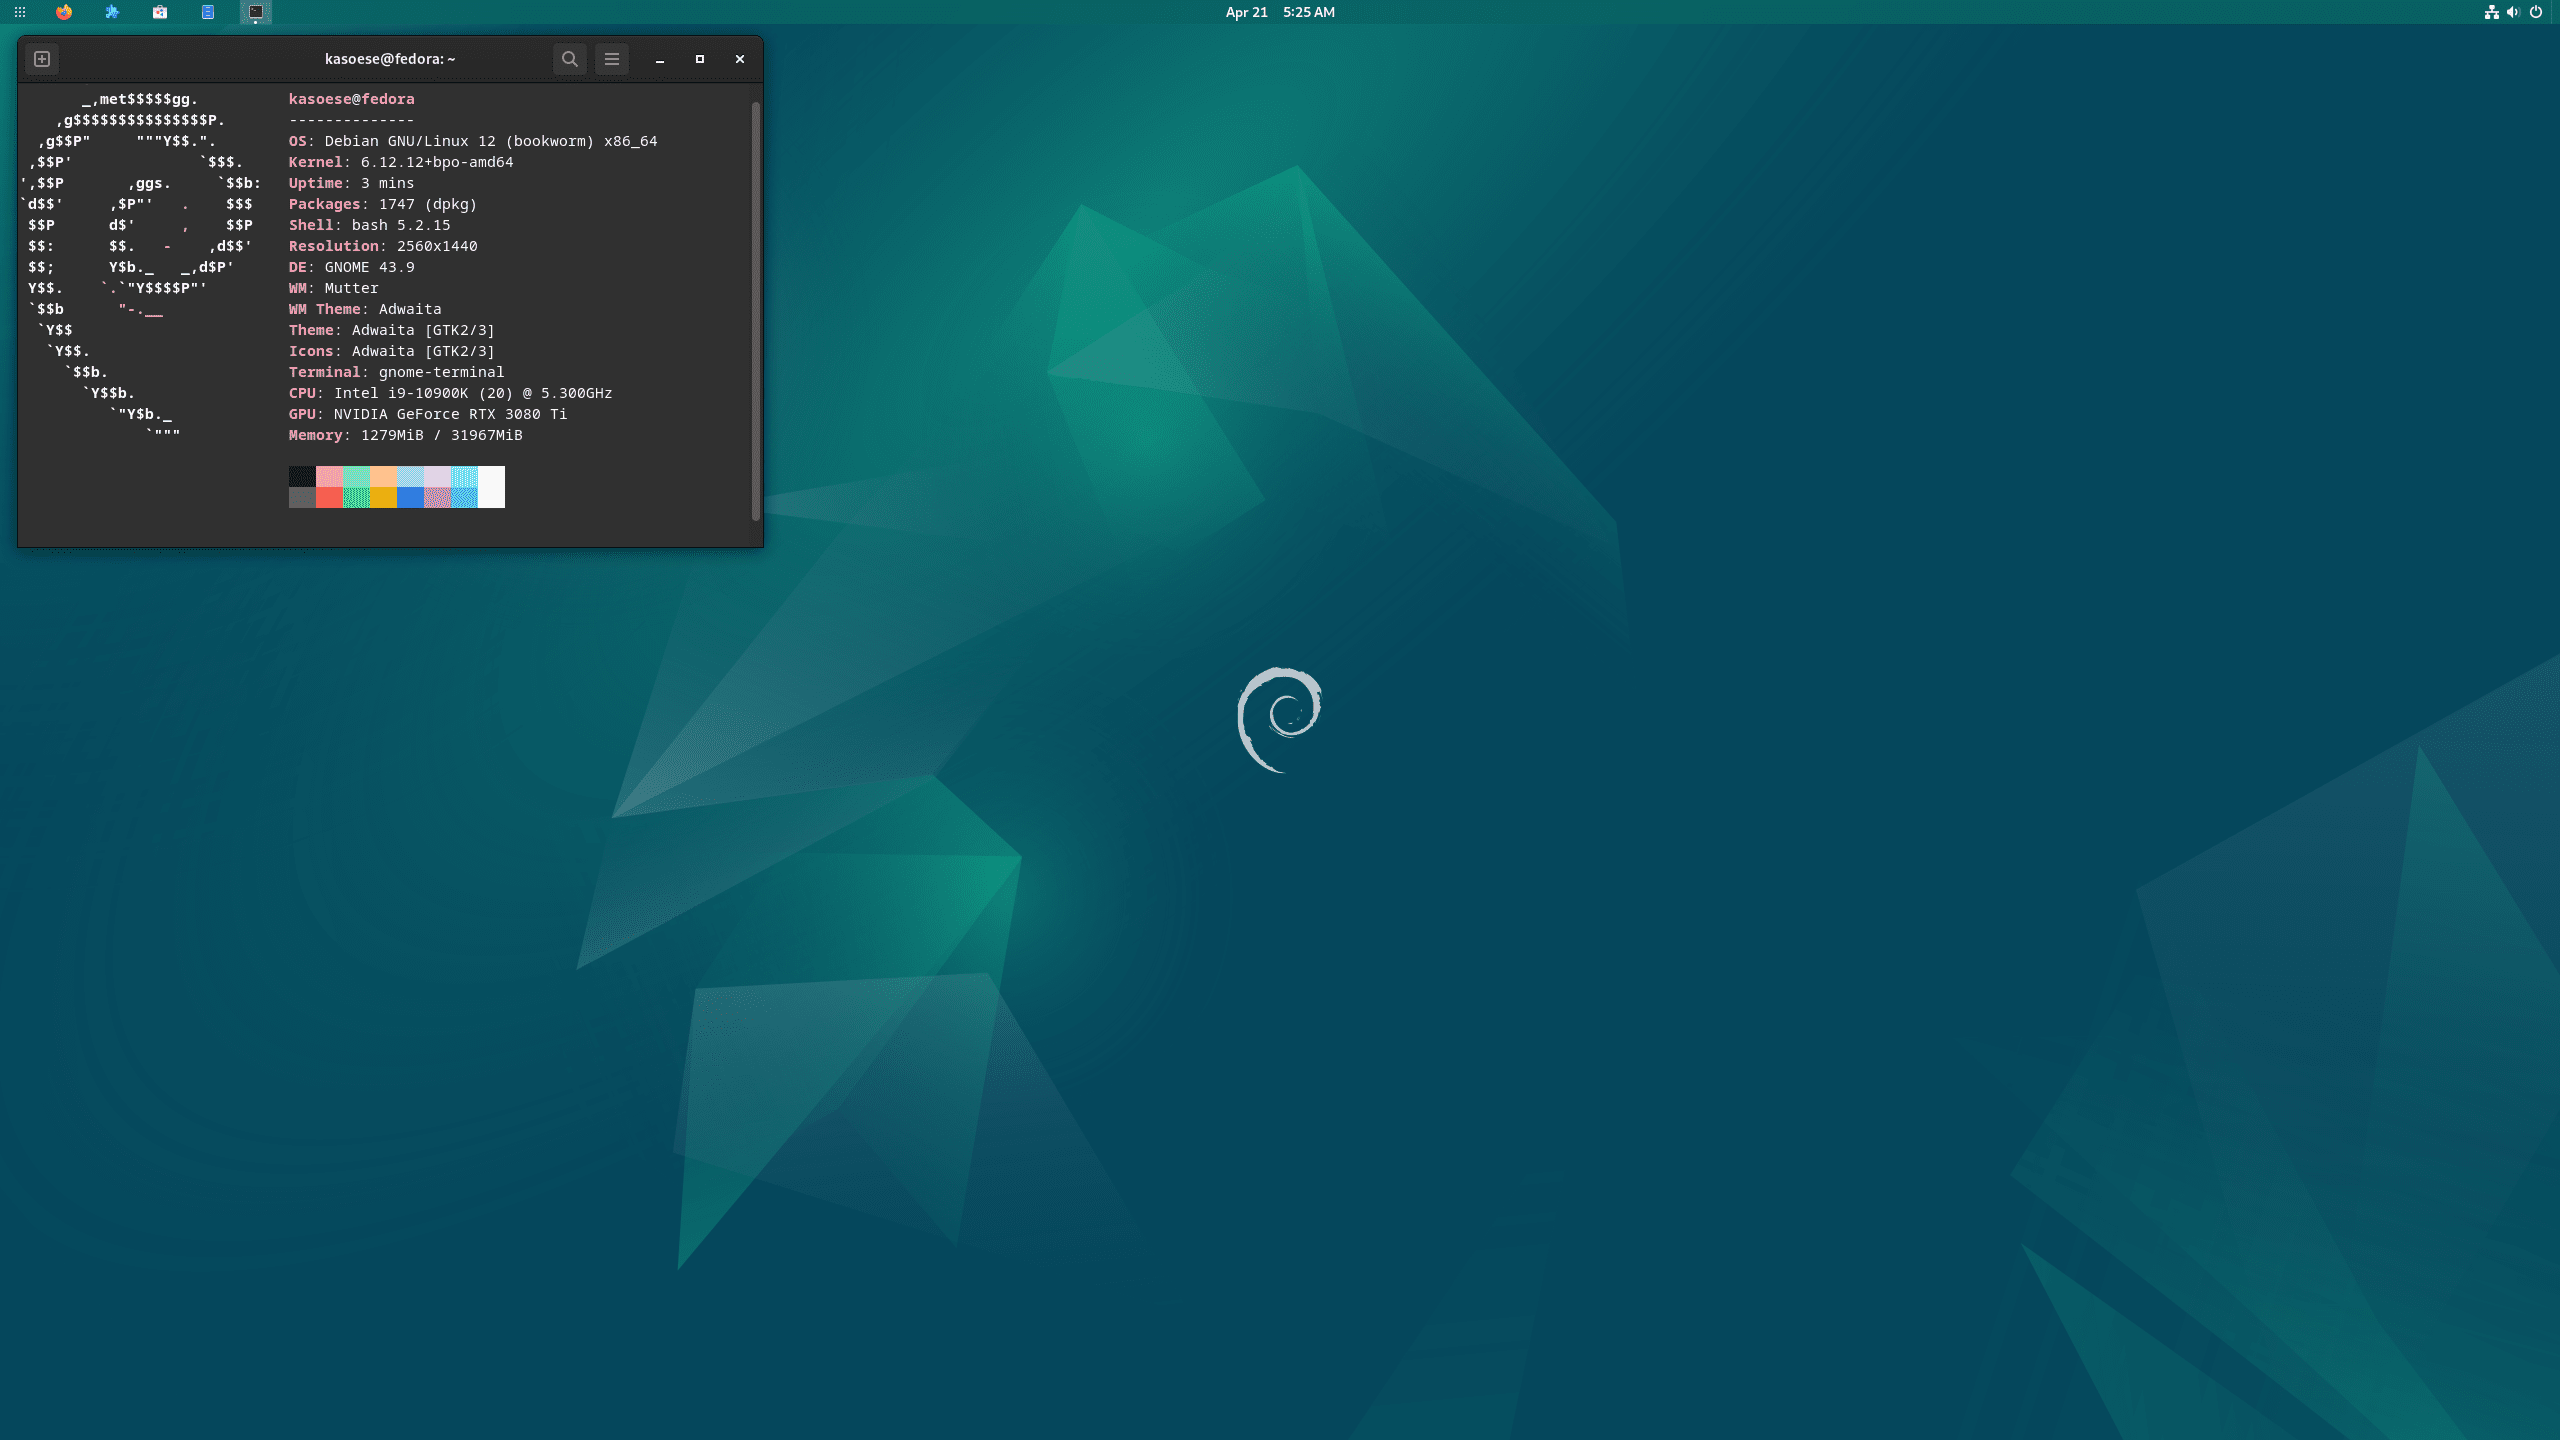Click the wired network status icon
Viewport: 2560px width, 1440px height.
pos(2491,12)
